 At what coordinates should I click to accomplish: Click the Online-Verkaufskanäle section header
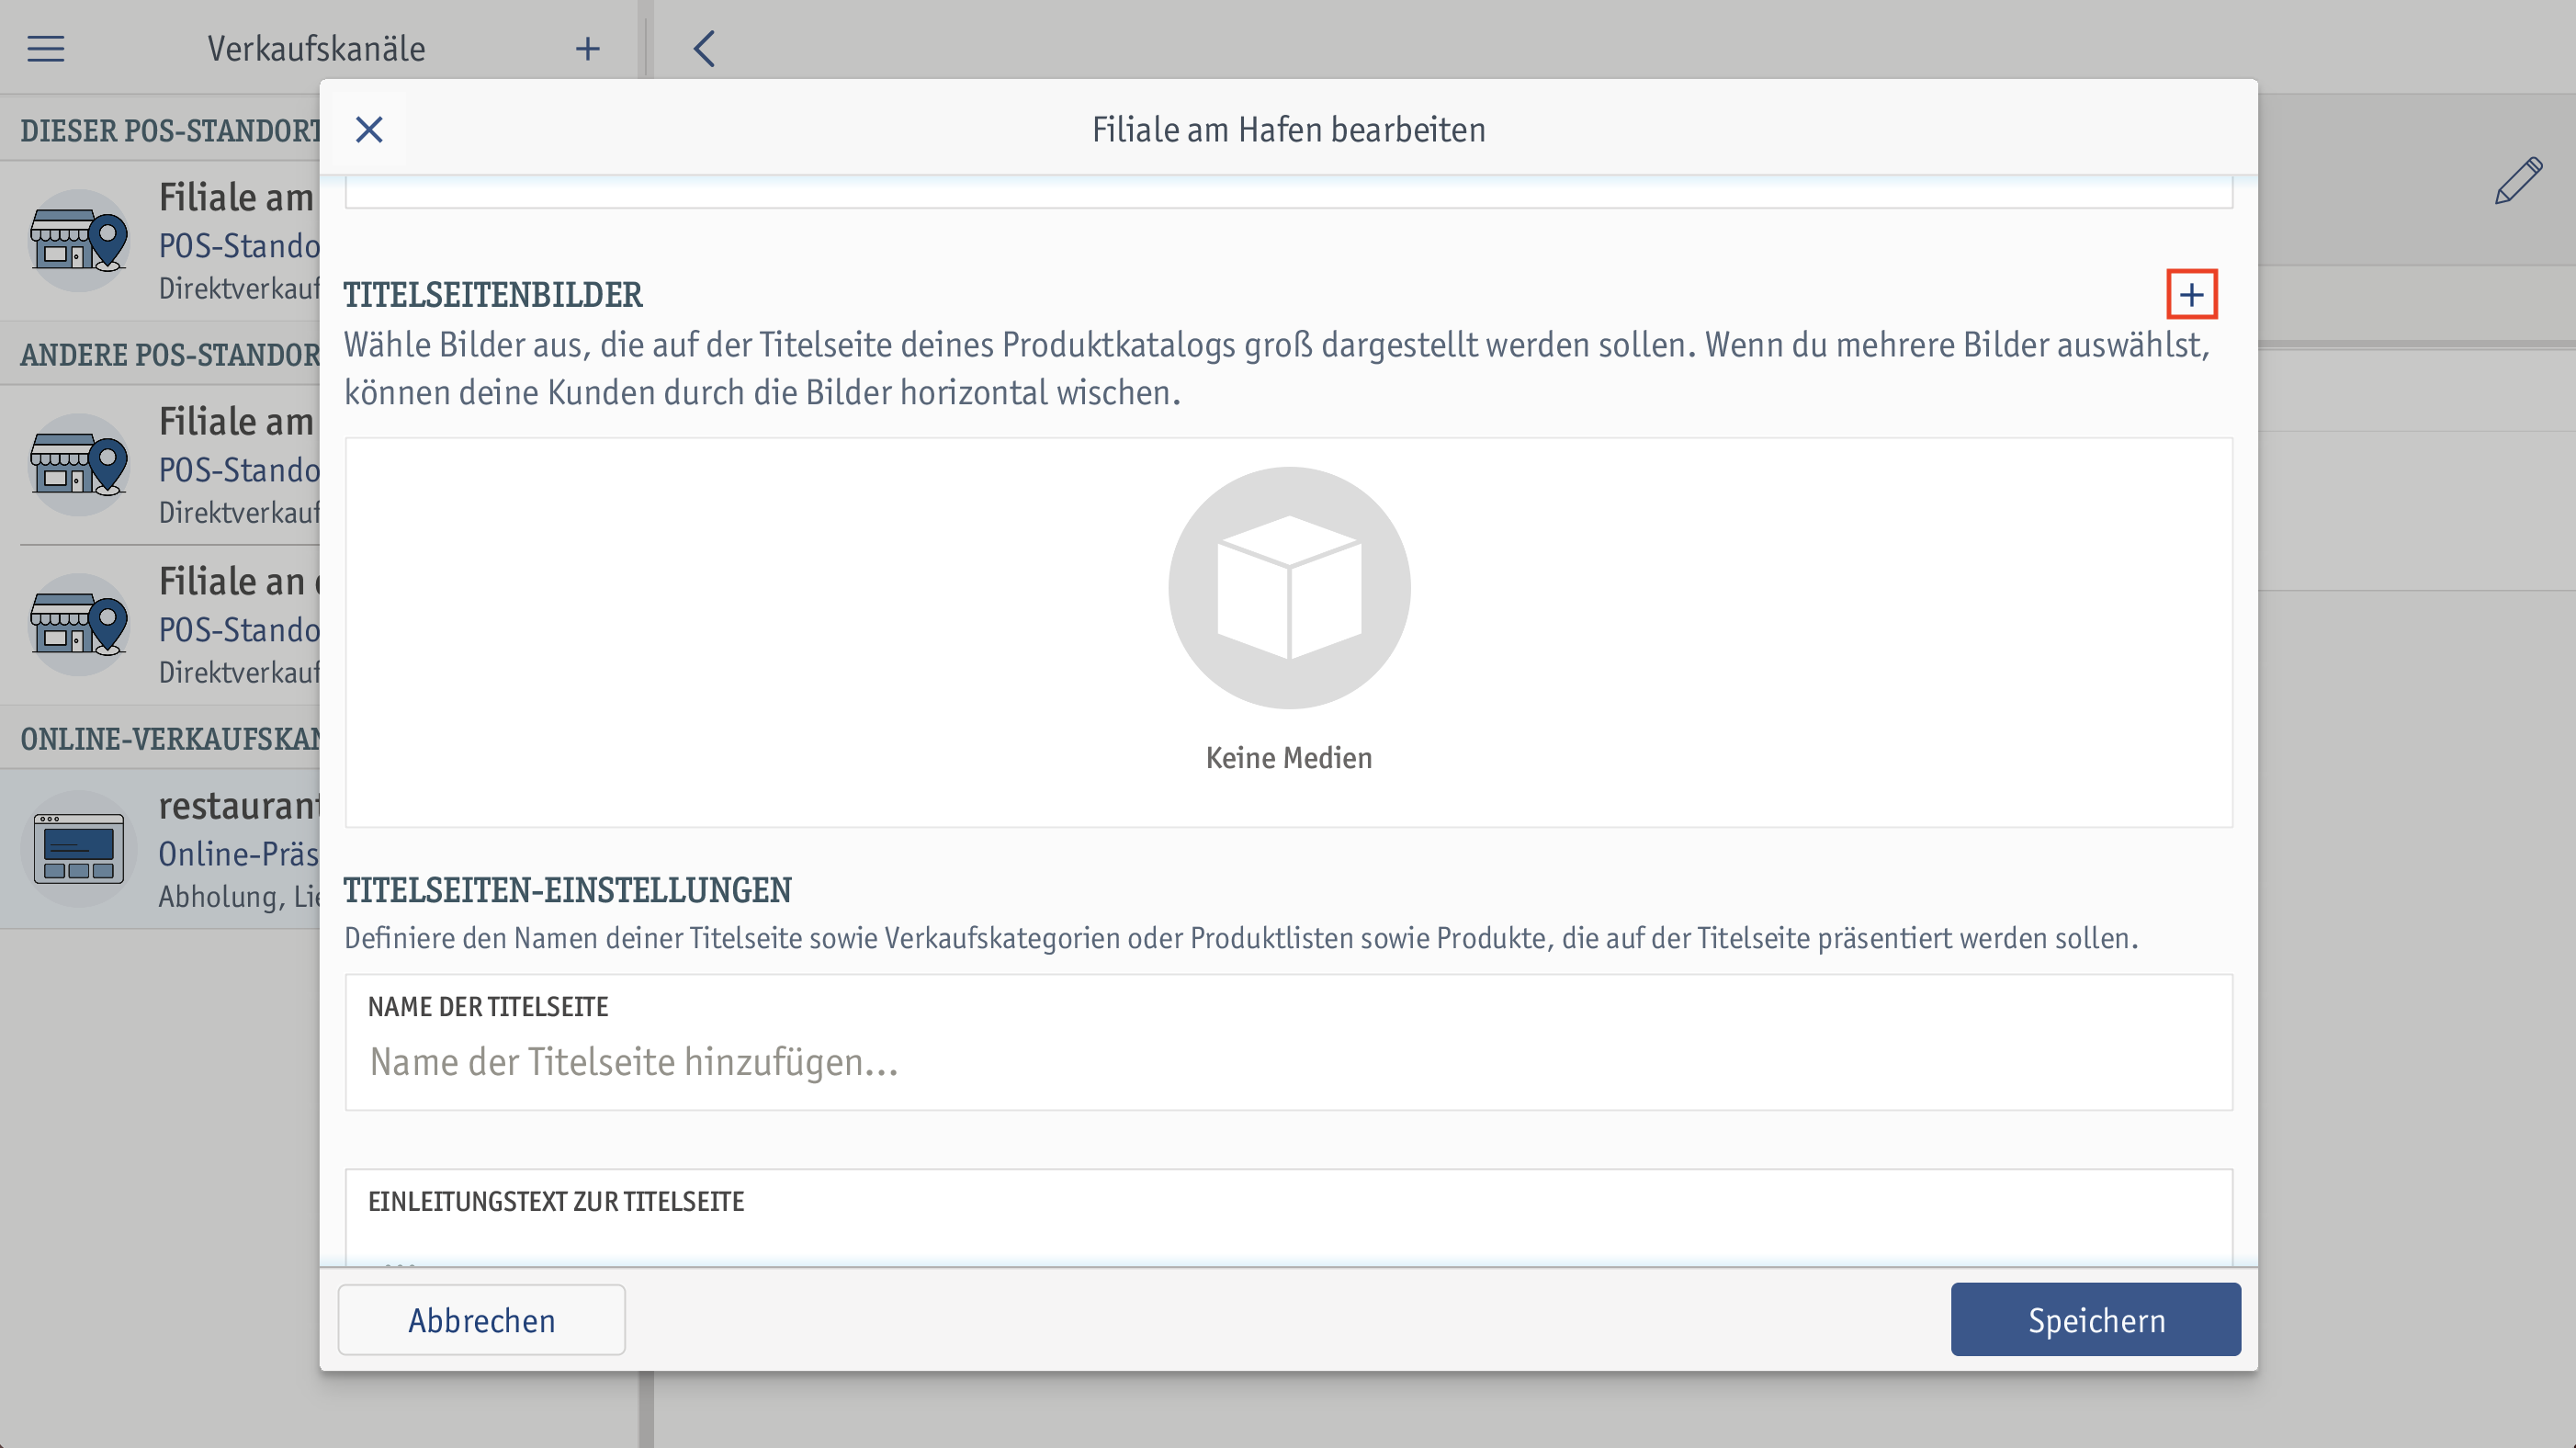(x=170, y=739)
